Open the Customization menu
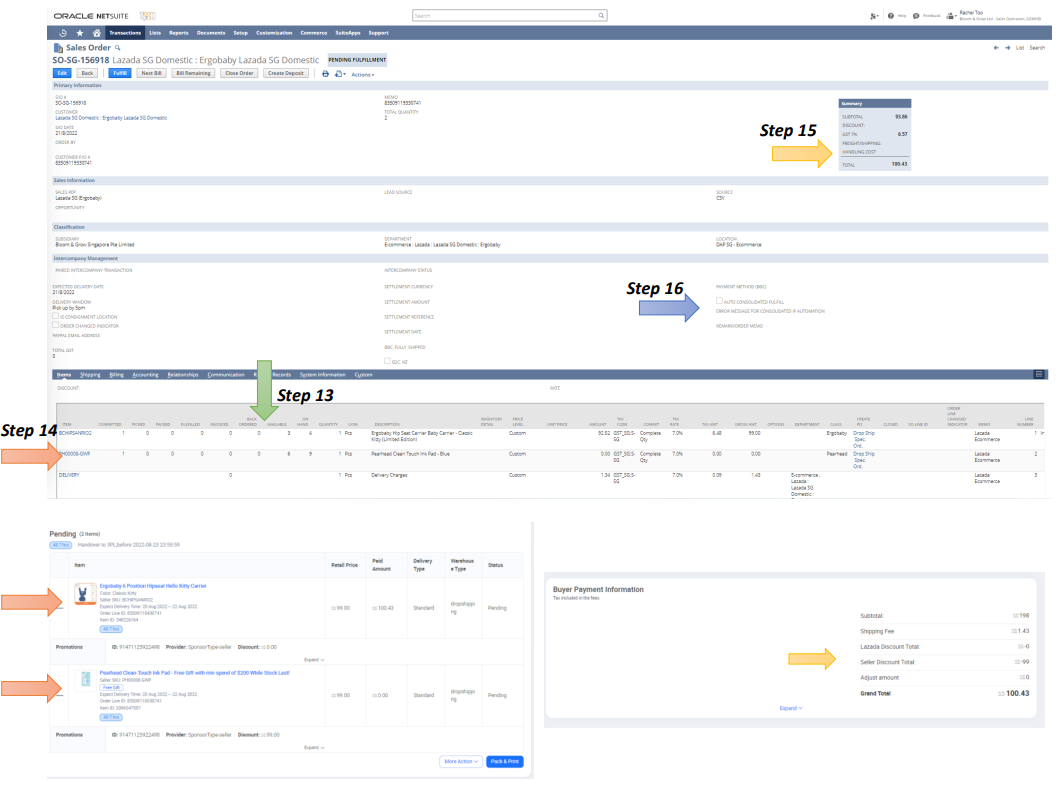The image size is (1060, 787). (274, 33)
